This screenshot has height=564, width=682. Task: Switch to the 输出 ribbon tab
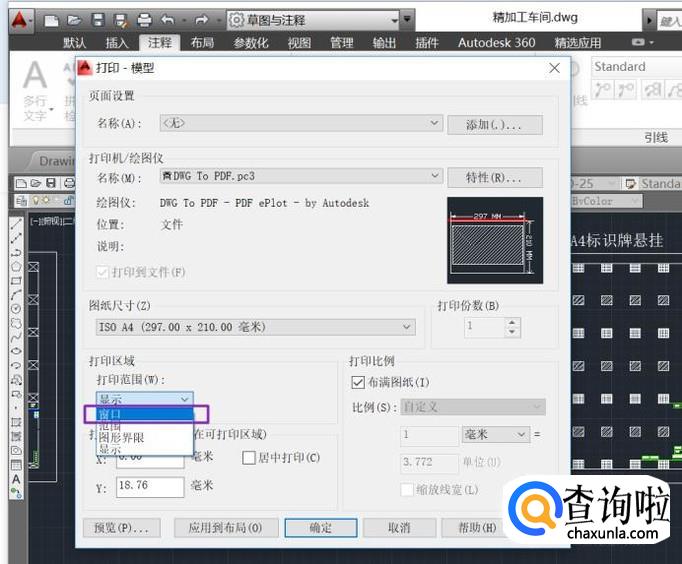coord(384,43)
